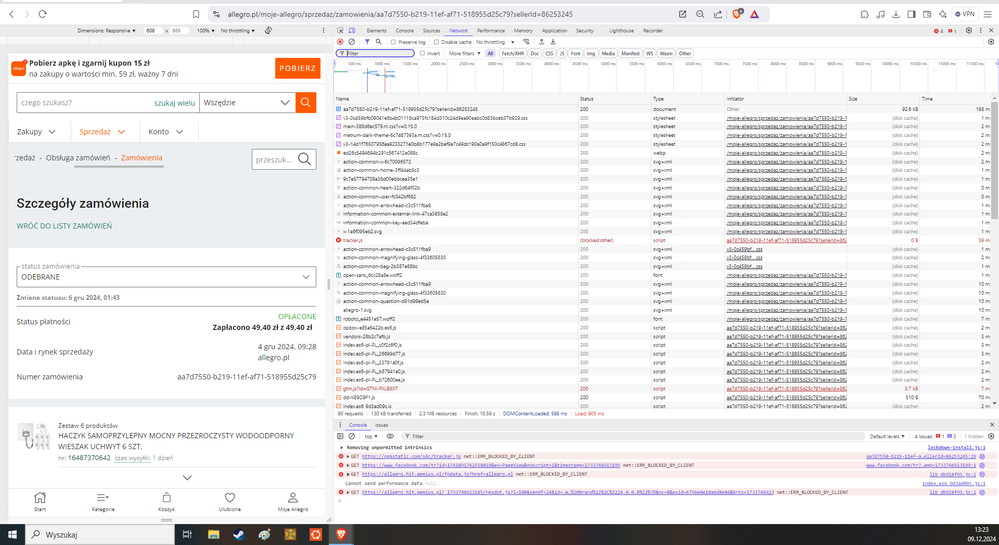Screen dimensions: 999x545
Task: Open Ulubione heart icon
Action: (x=229, y=502)
